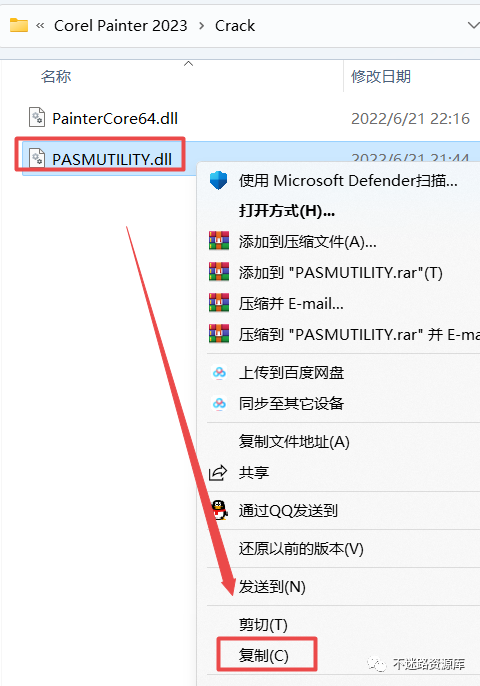Sort files by the 名称 column header
This screenshot has width=480, height=686.
click(x=56, y=77)
